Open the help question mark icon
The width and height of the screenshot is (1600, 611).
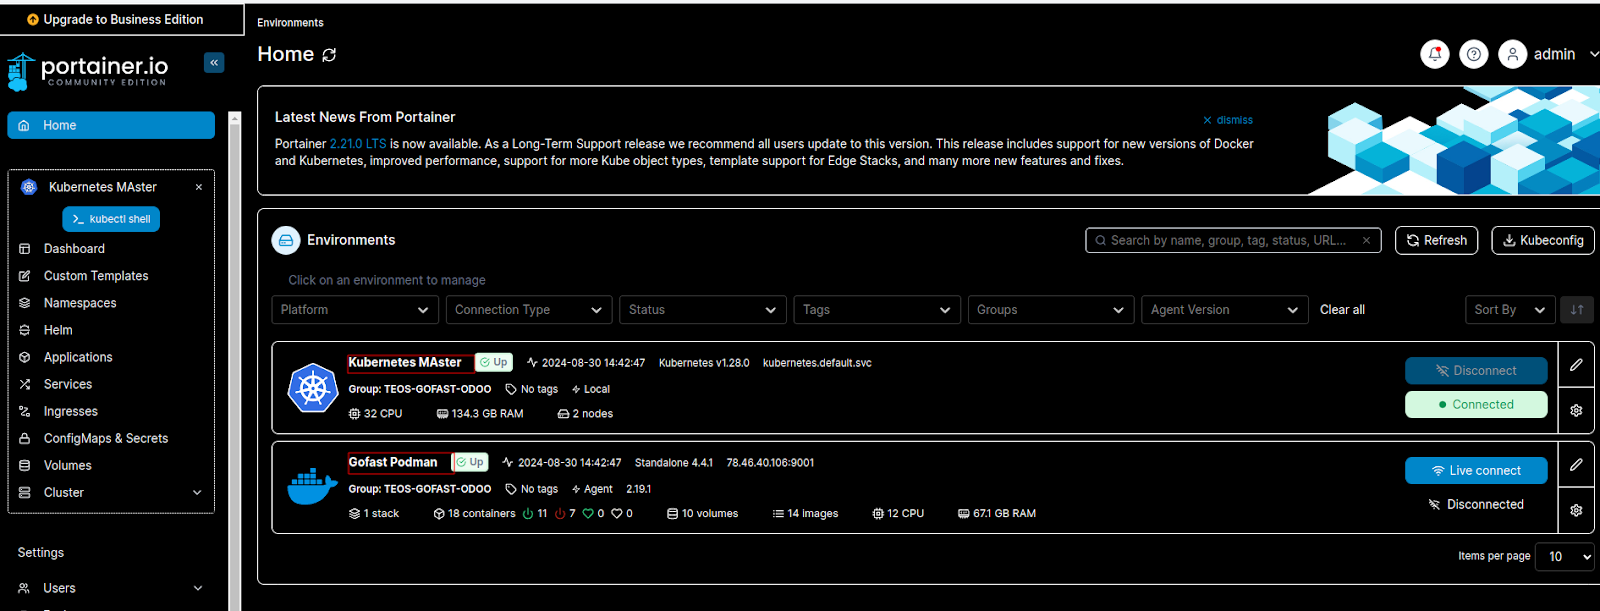(x=1474, y=54)
